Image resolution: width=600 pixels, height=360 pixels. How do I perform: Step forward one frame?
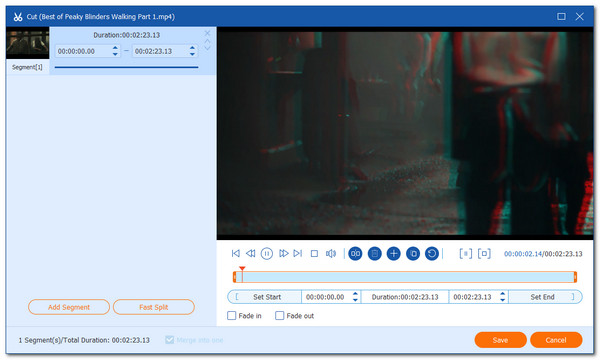[x=283, y=253]
